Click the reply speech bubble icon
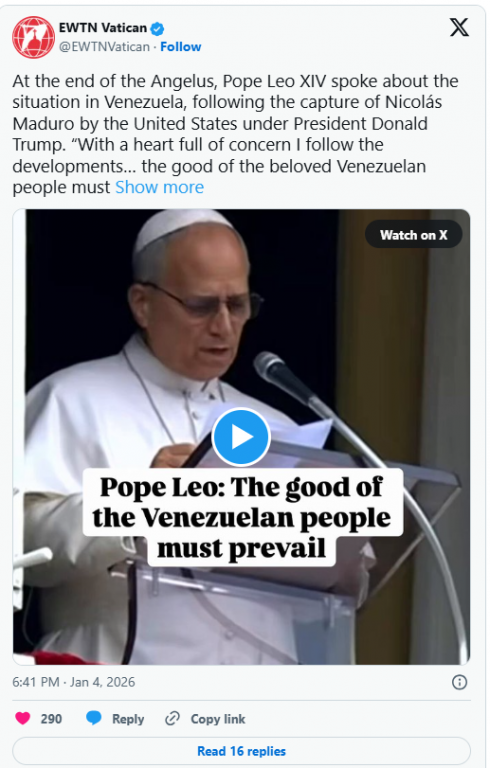 94,718
